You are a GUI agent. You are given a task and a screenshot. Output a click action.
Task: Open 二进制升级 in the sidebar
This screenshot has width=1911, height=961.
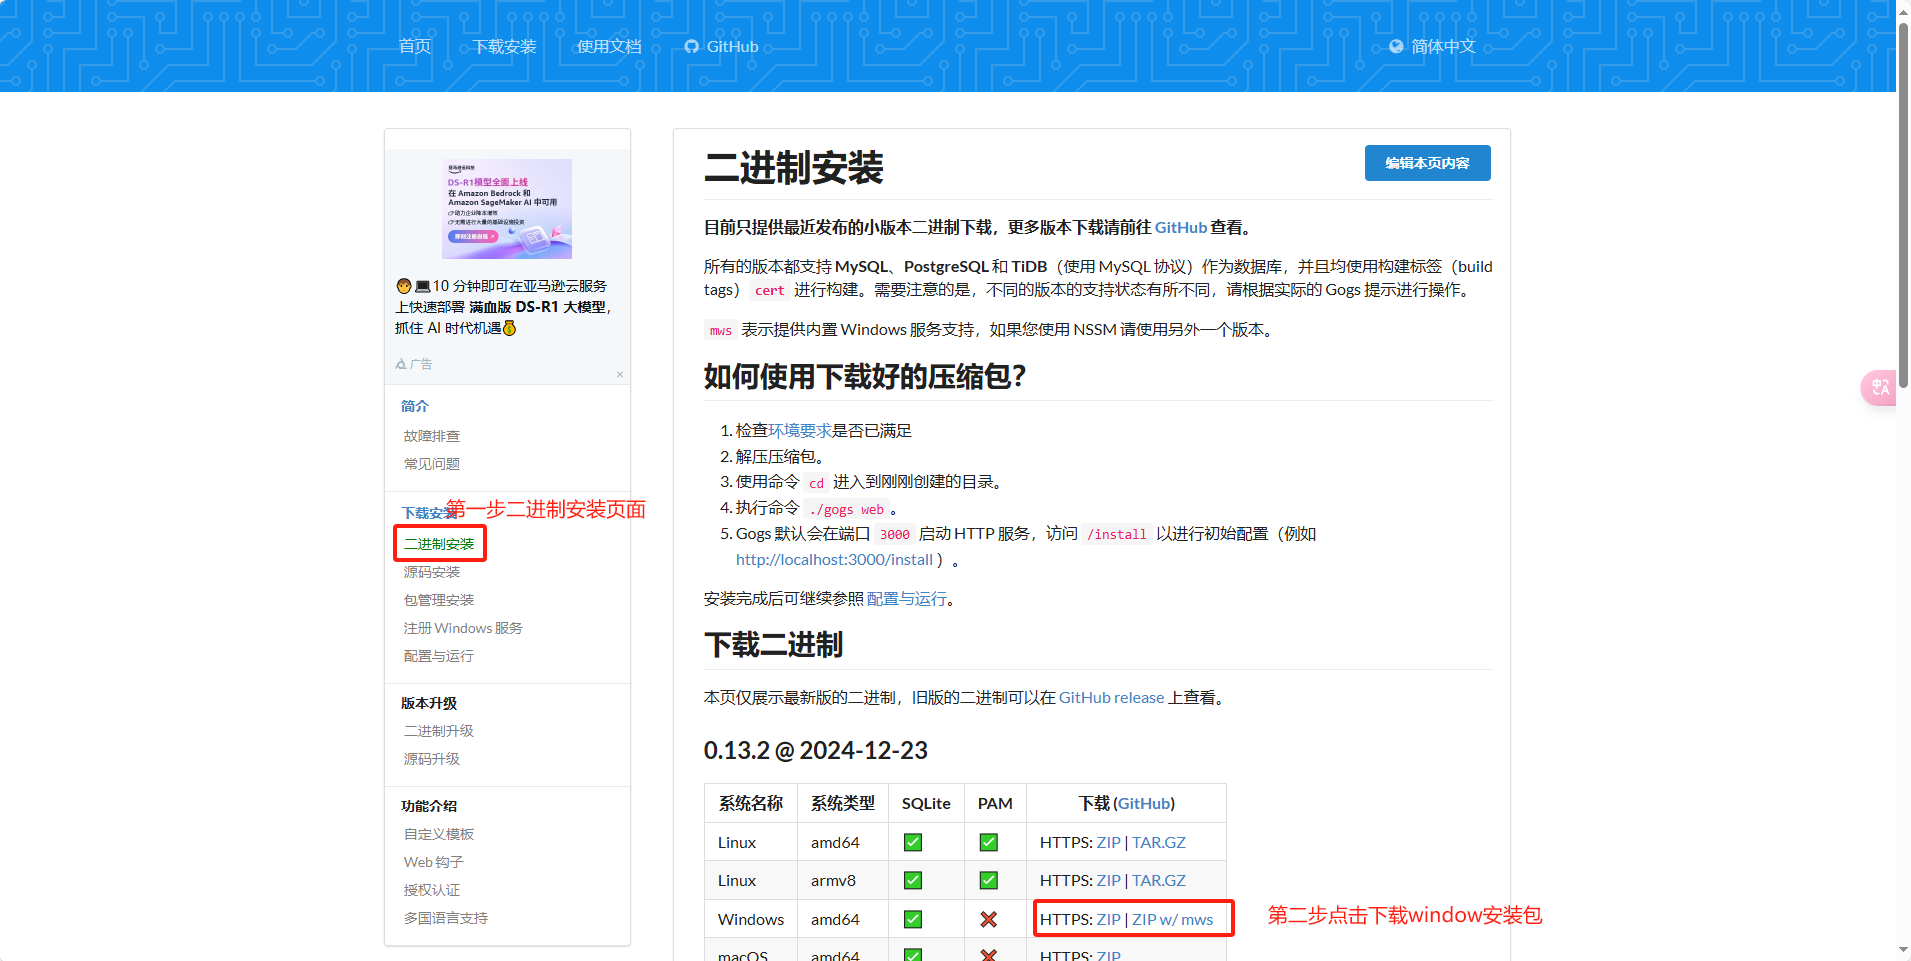(439, 731)
